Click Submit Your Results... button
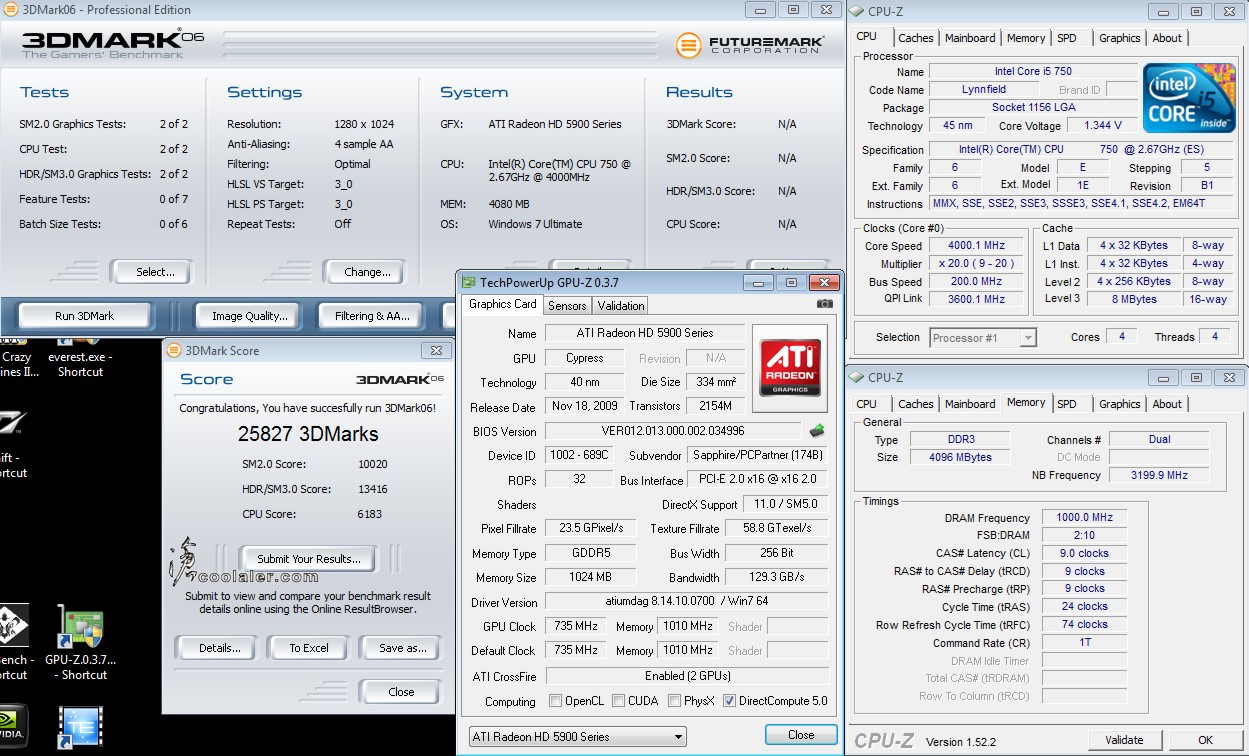This screenshot has height=756, width=1249. point(308,558)
